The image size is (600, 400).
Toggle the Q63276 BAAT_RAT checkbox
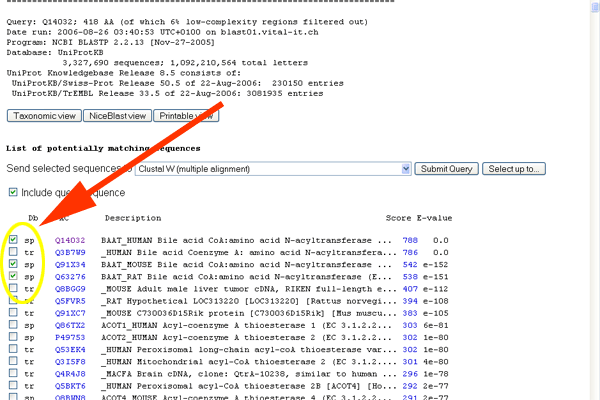click(13, 275)
